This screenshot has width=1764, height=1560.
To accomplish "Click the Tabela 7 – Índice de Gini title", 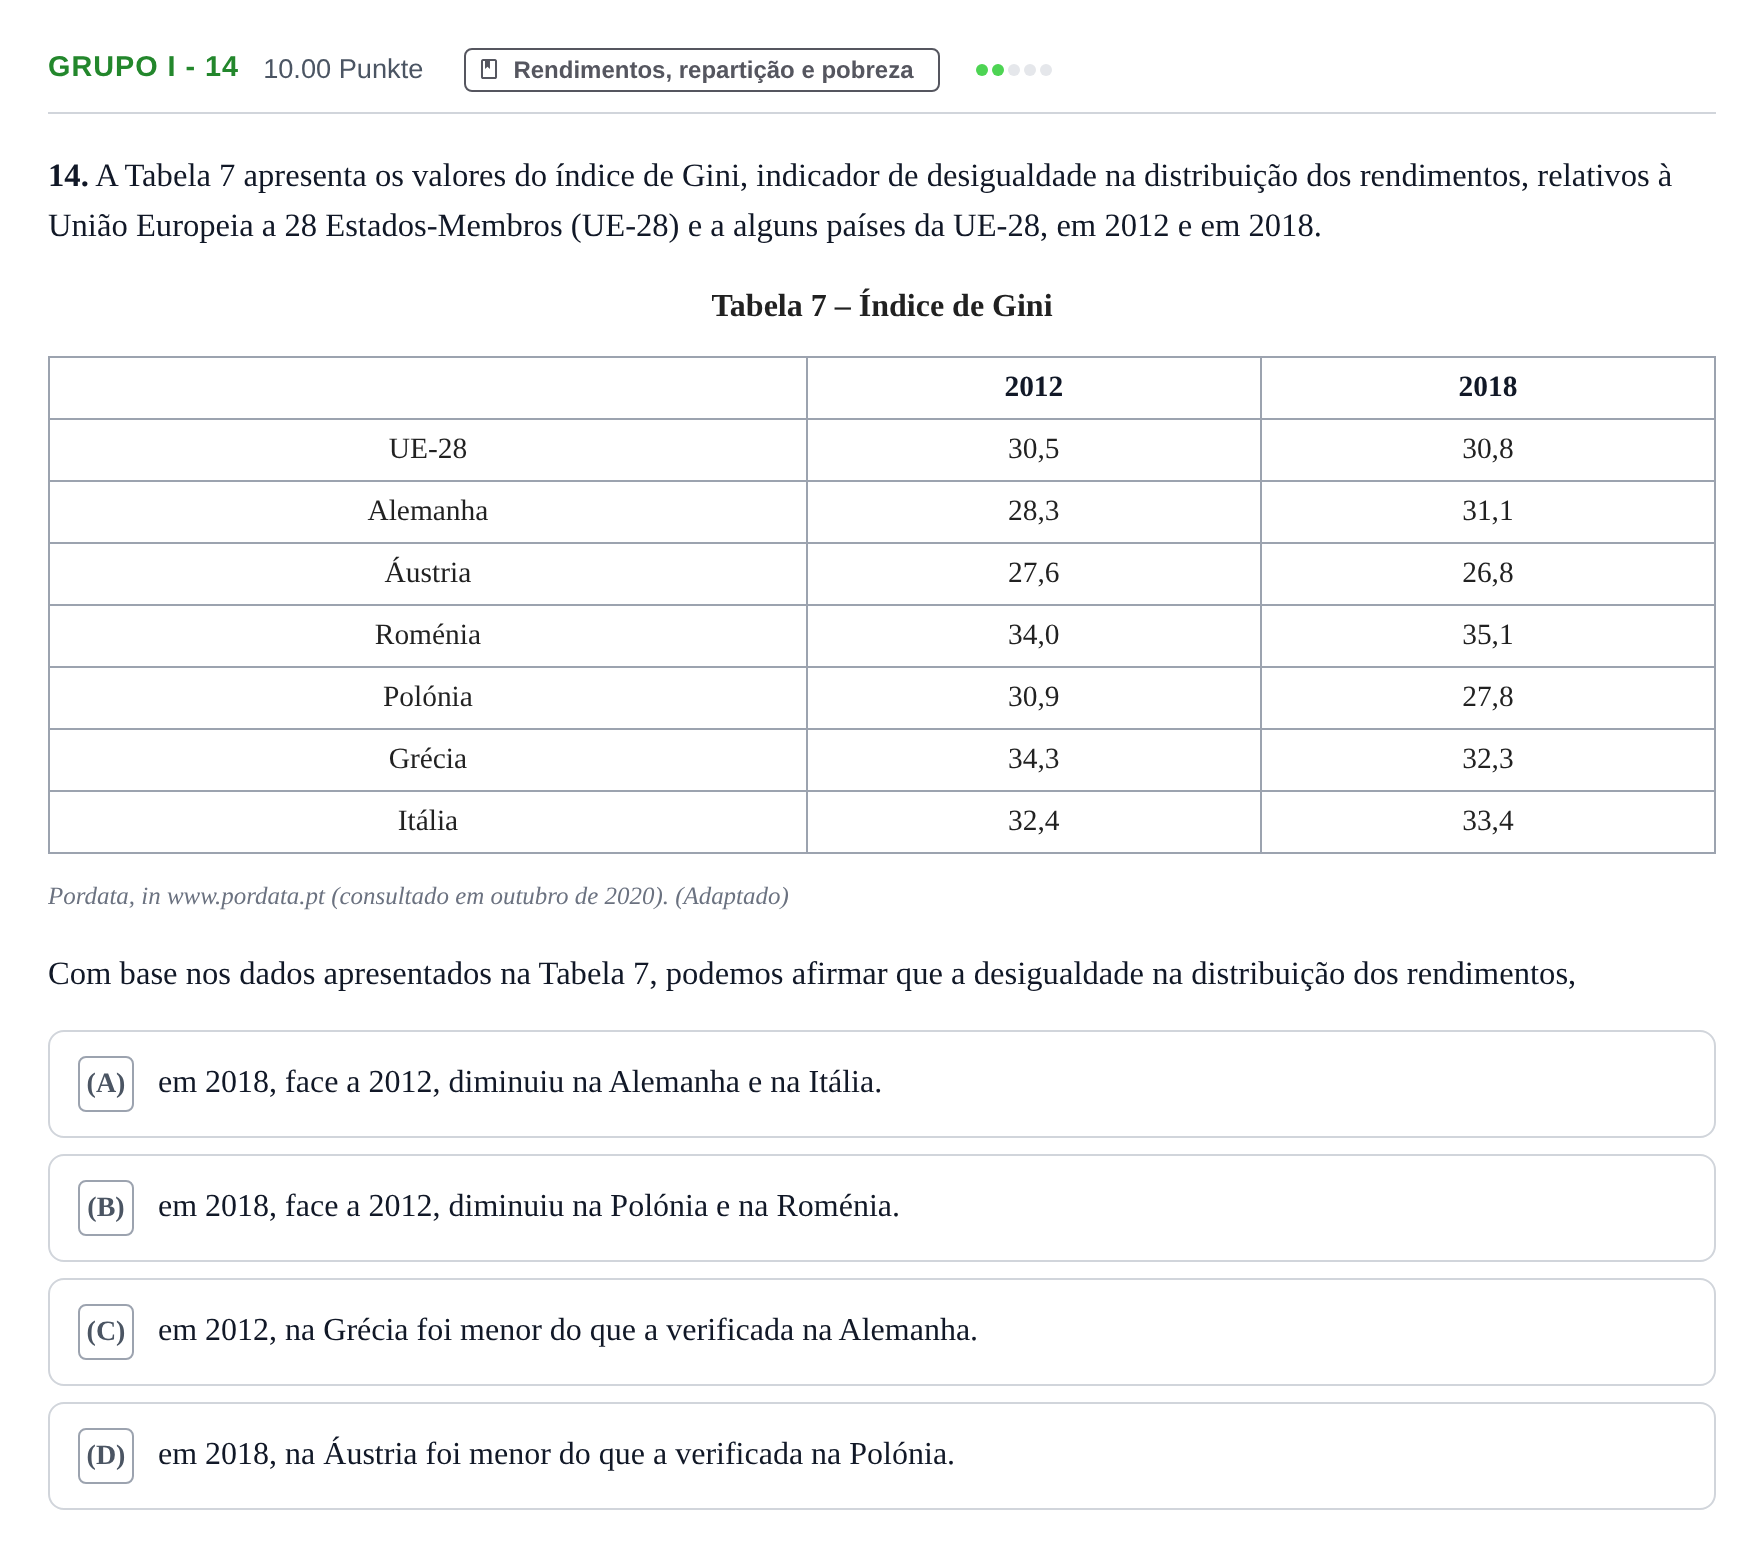I will click(x=881, y=306).
